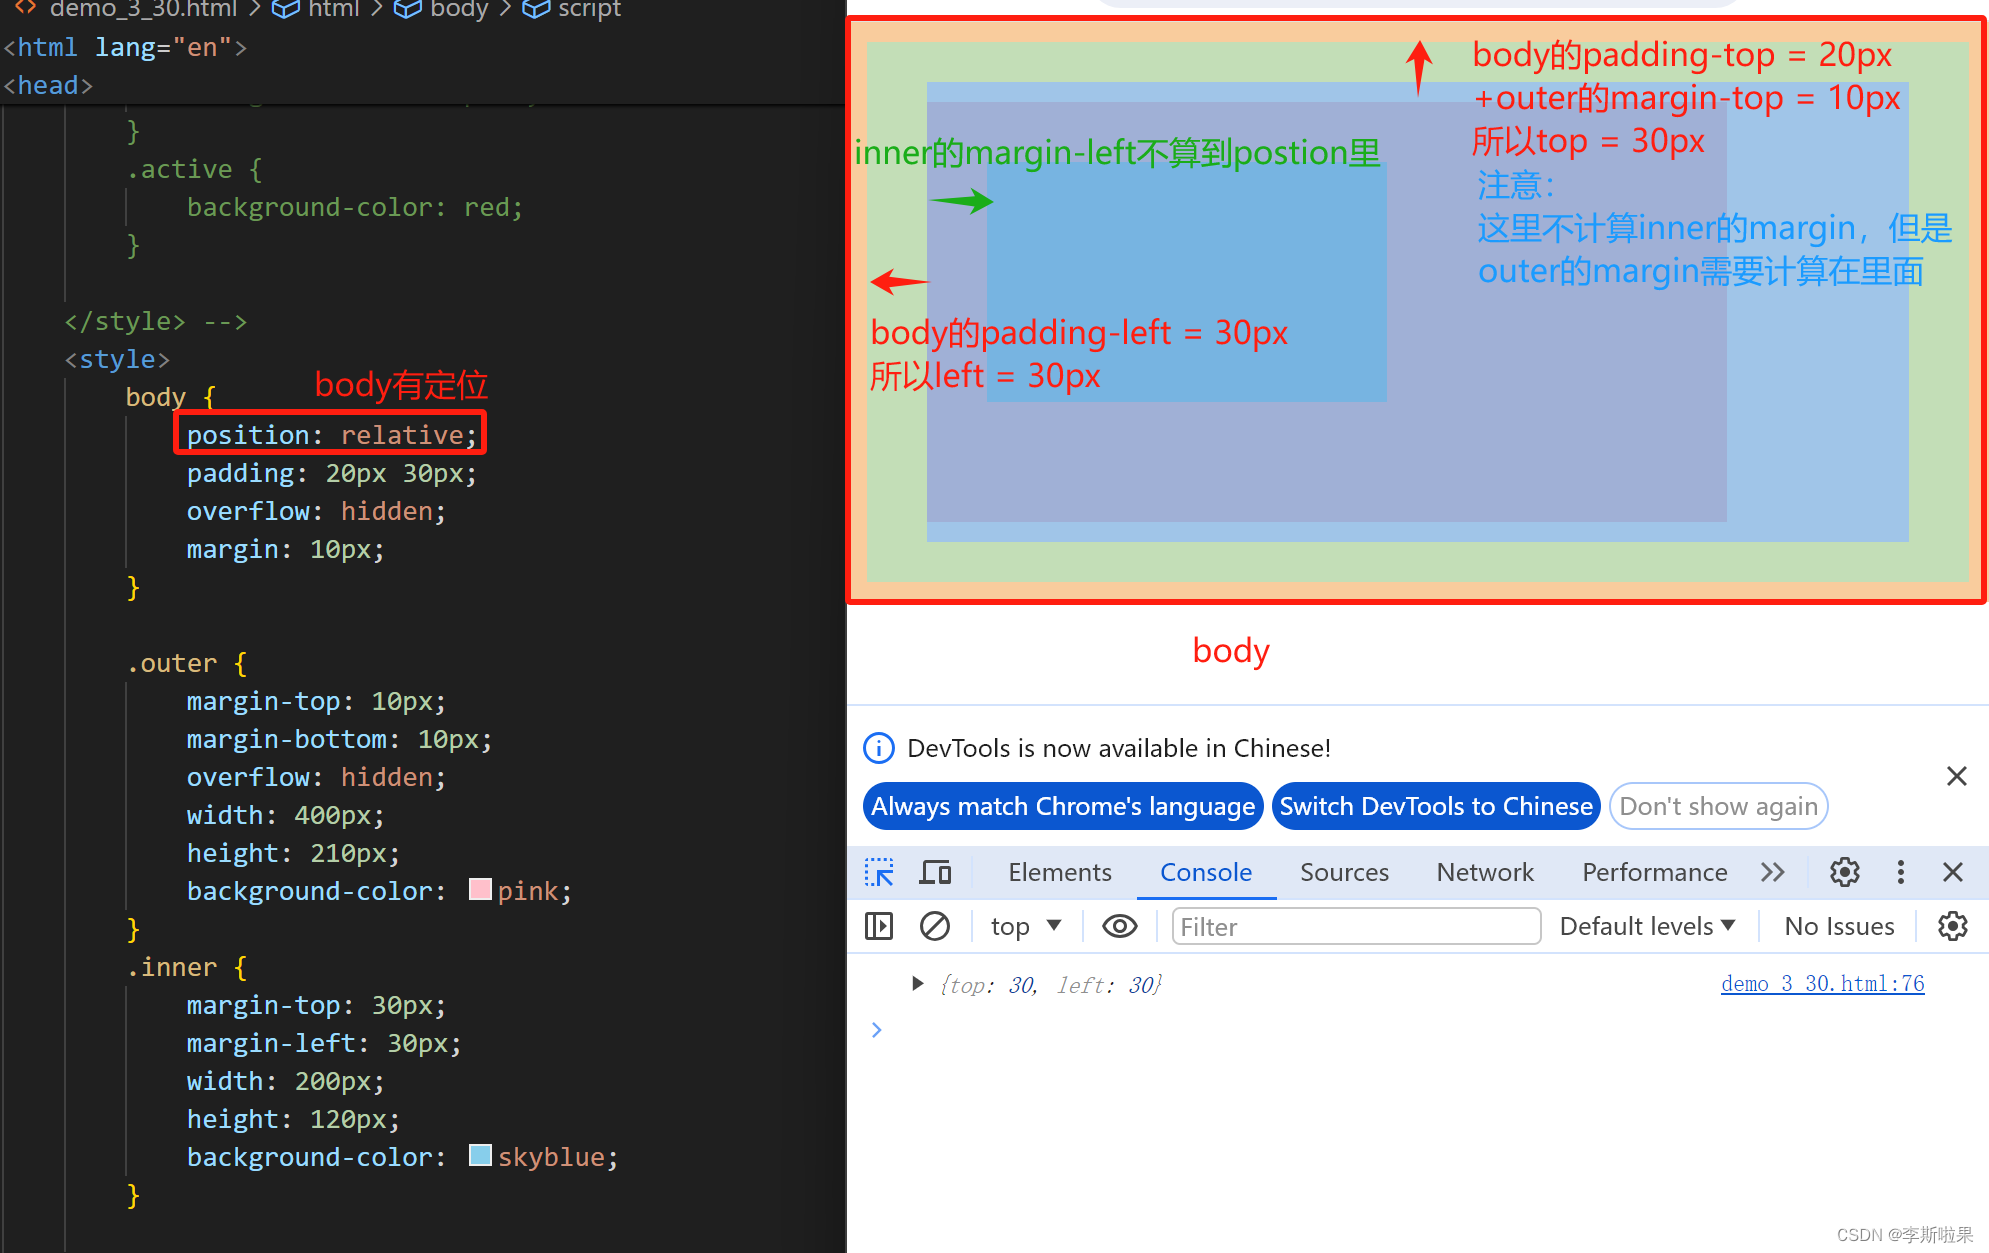Click the clear console icon

point(934,926)
